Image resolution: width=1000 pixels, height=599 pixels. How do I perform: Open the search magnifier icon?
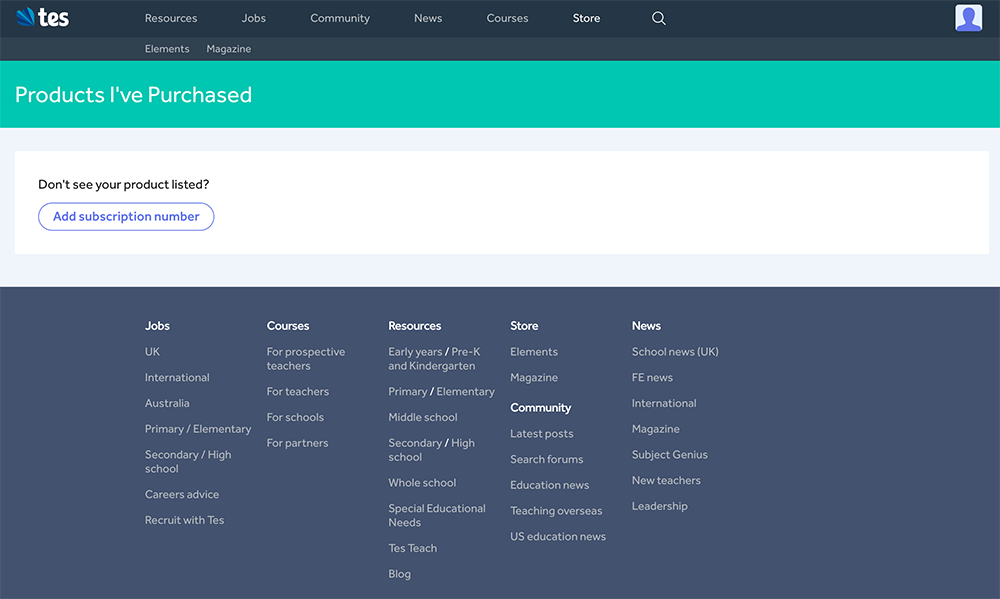[658, 18]
